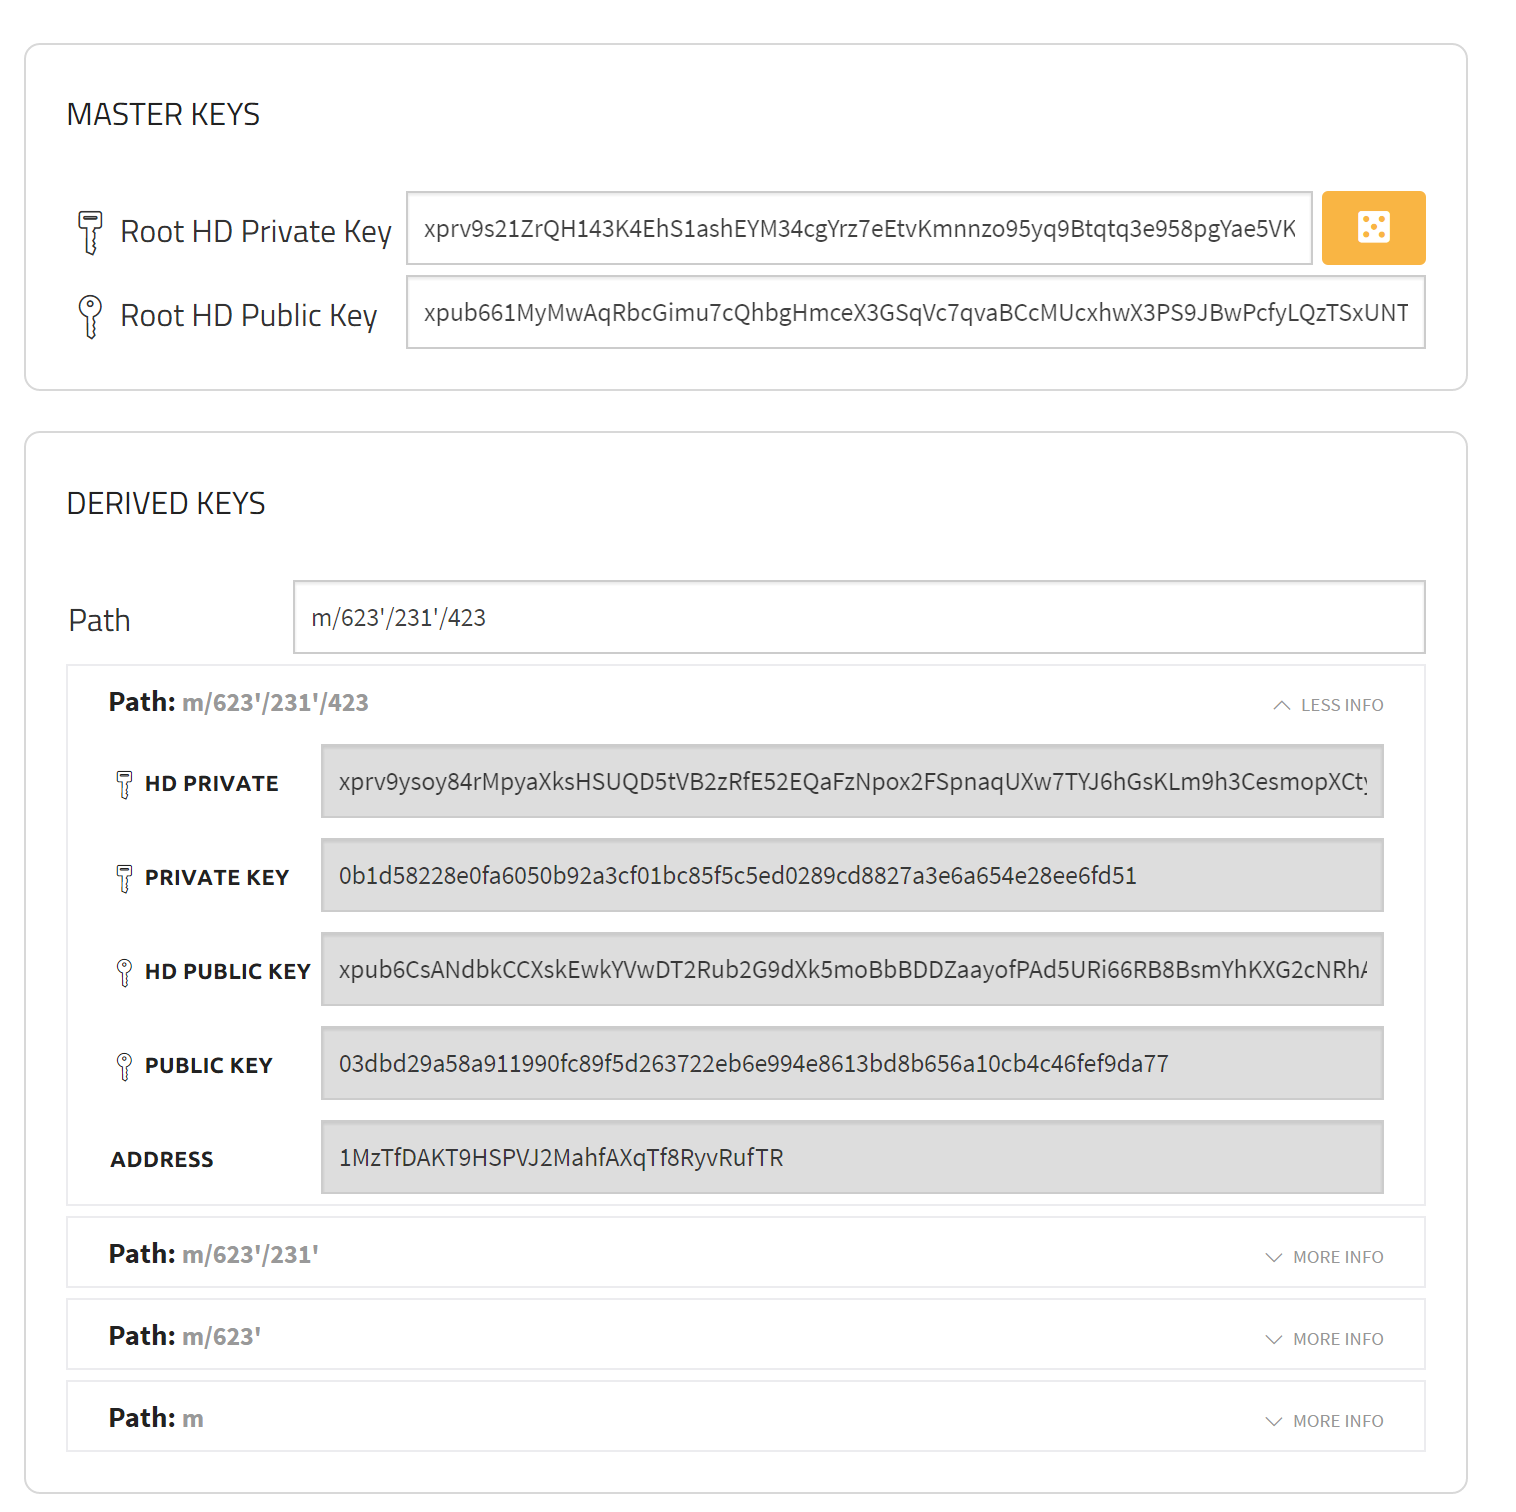This screenshot has height=1512, width=1516.
Task: Click the key icon next to PUBLIC KEY
Action: pos(124,1066)
